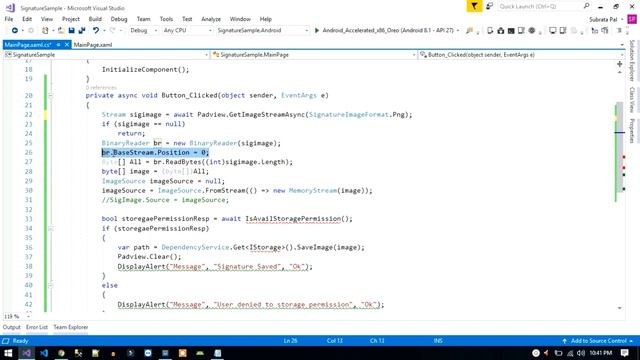Click the 0 references CodeLens link

[x=101, y=87]
